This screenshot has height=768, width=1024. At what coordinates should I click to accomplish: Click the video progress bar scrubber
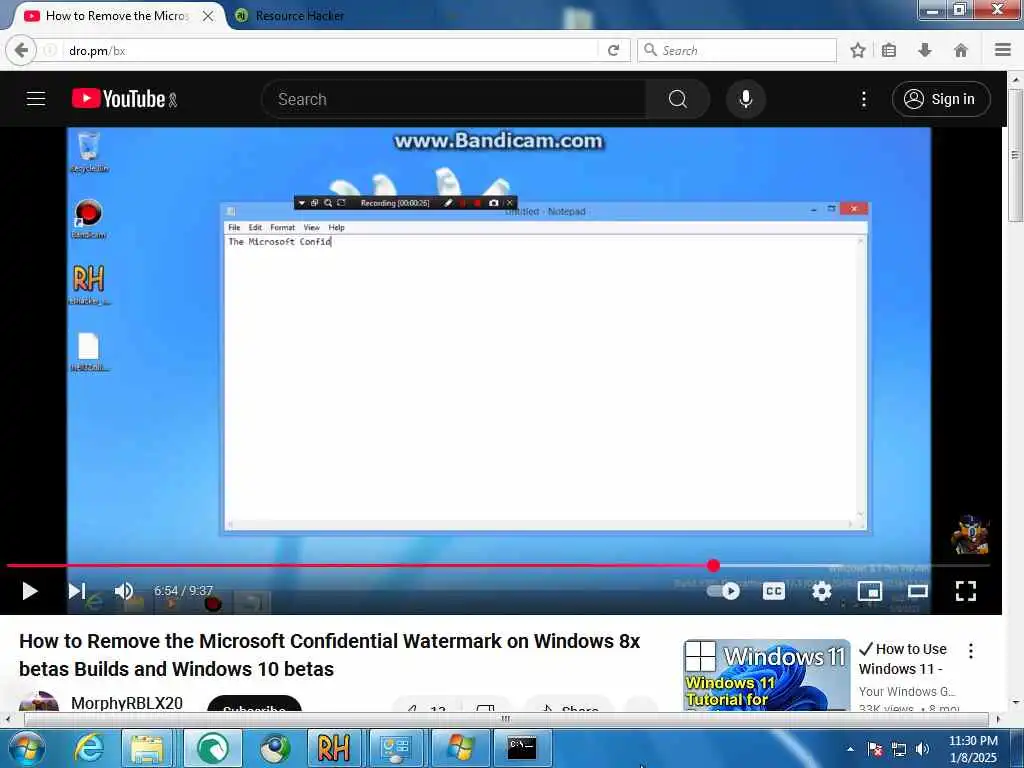pos(713,566)
